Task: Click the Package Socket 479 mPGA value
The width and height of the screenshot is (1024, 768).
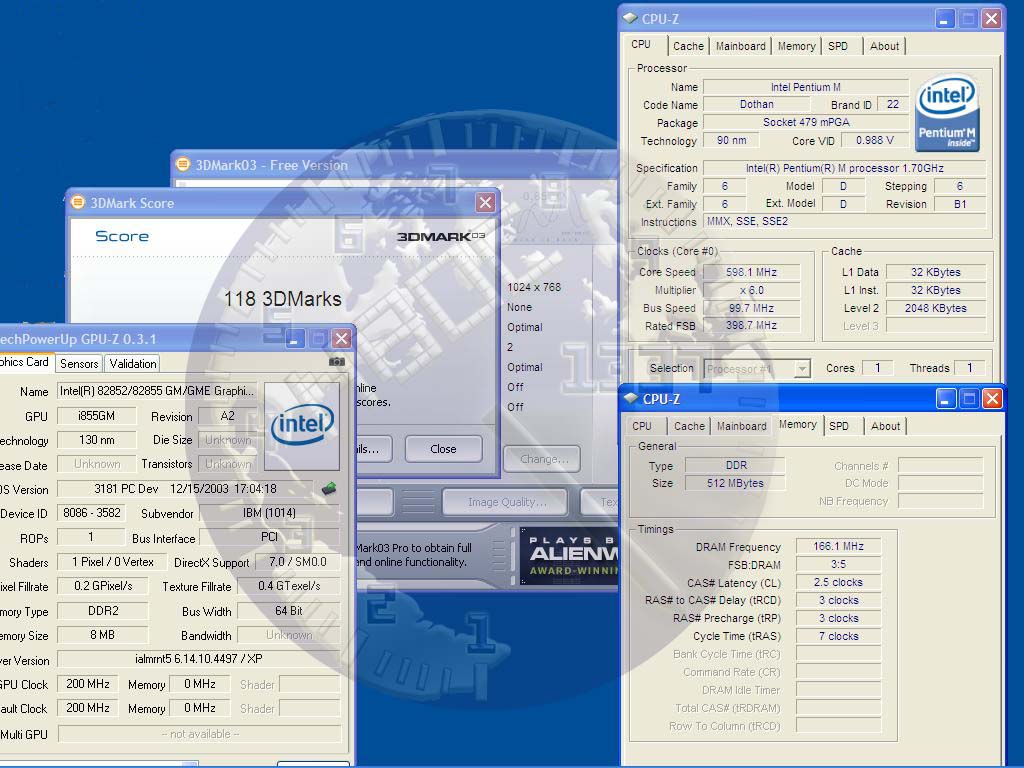Action: click(806, 122)
